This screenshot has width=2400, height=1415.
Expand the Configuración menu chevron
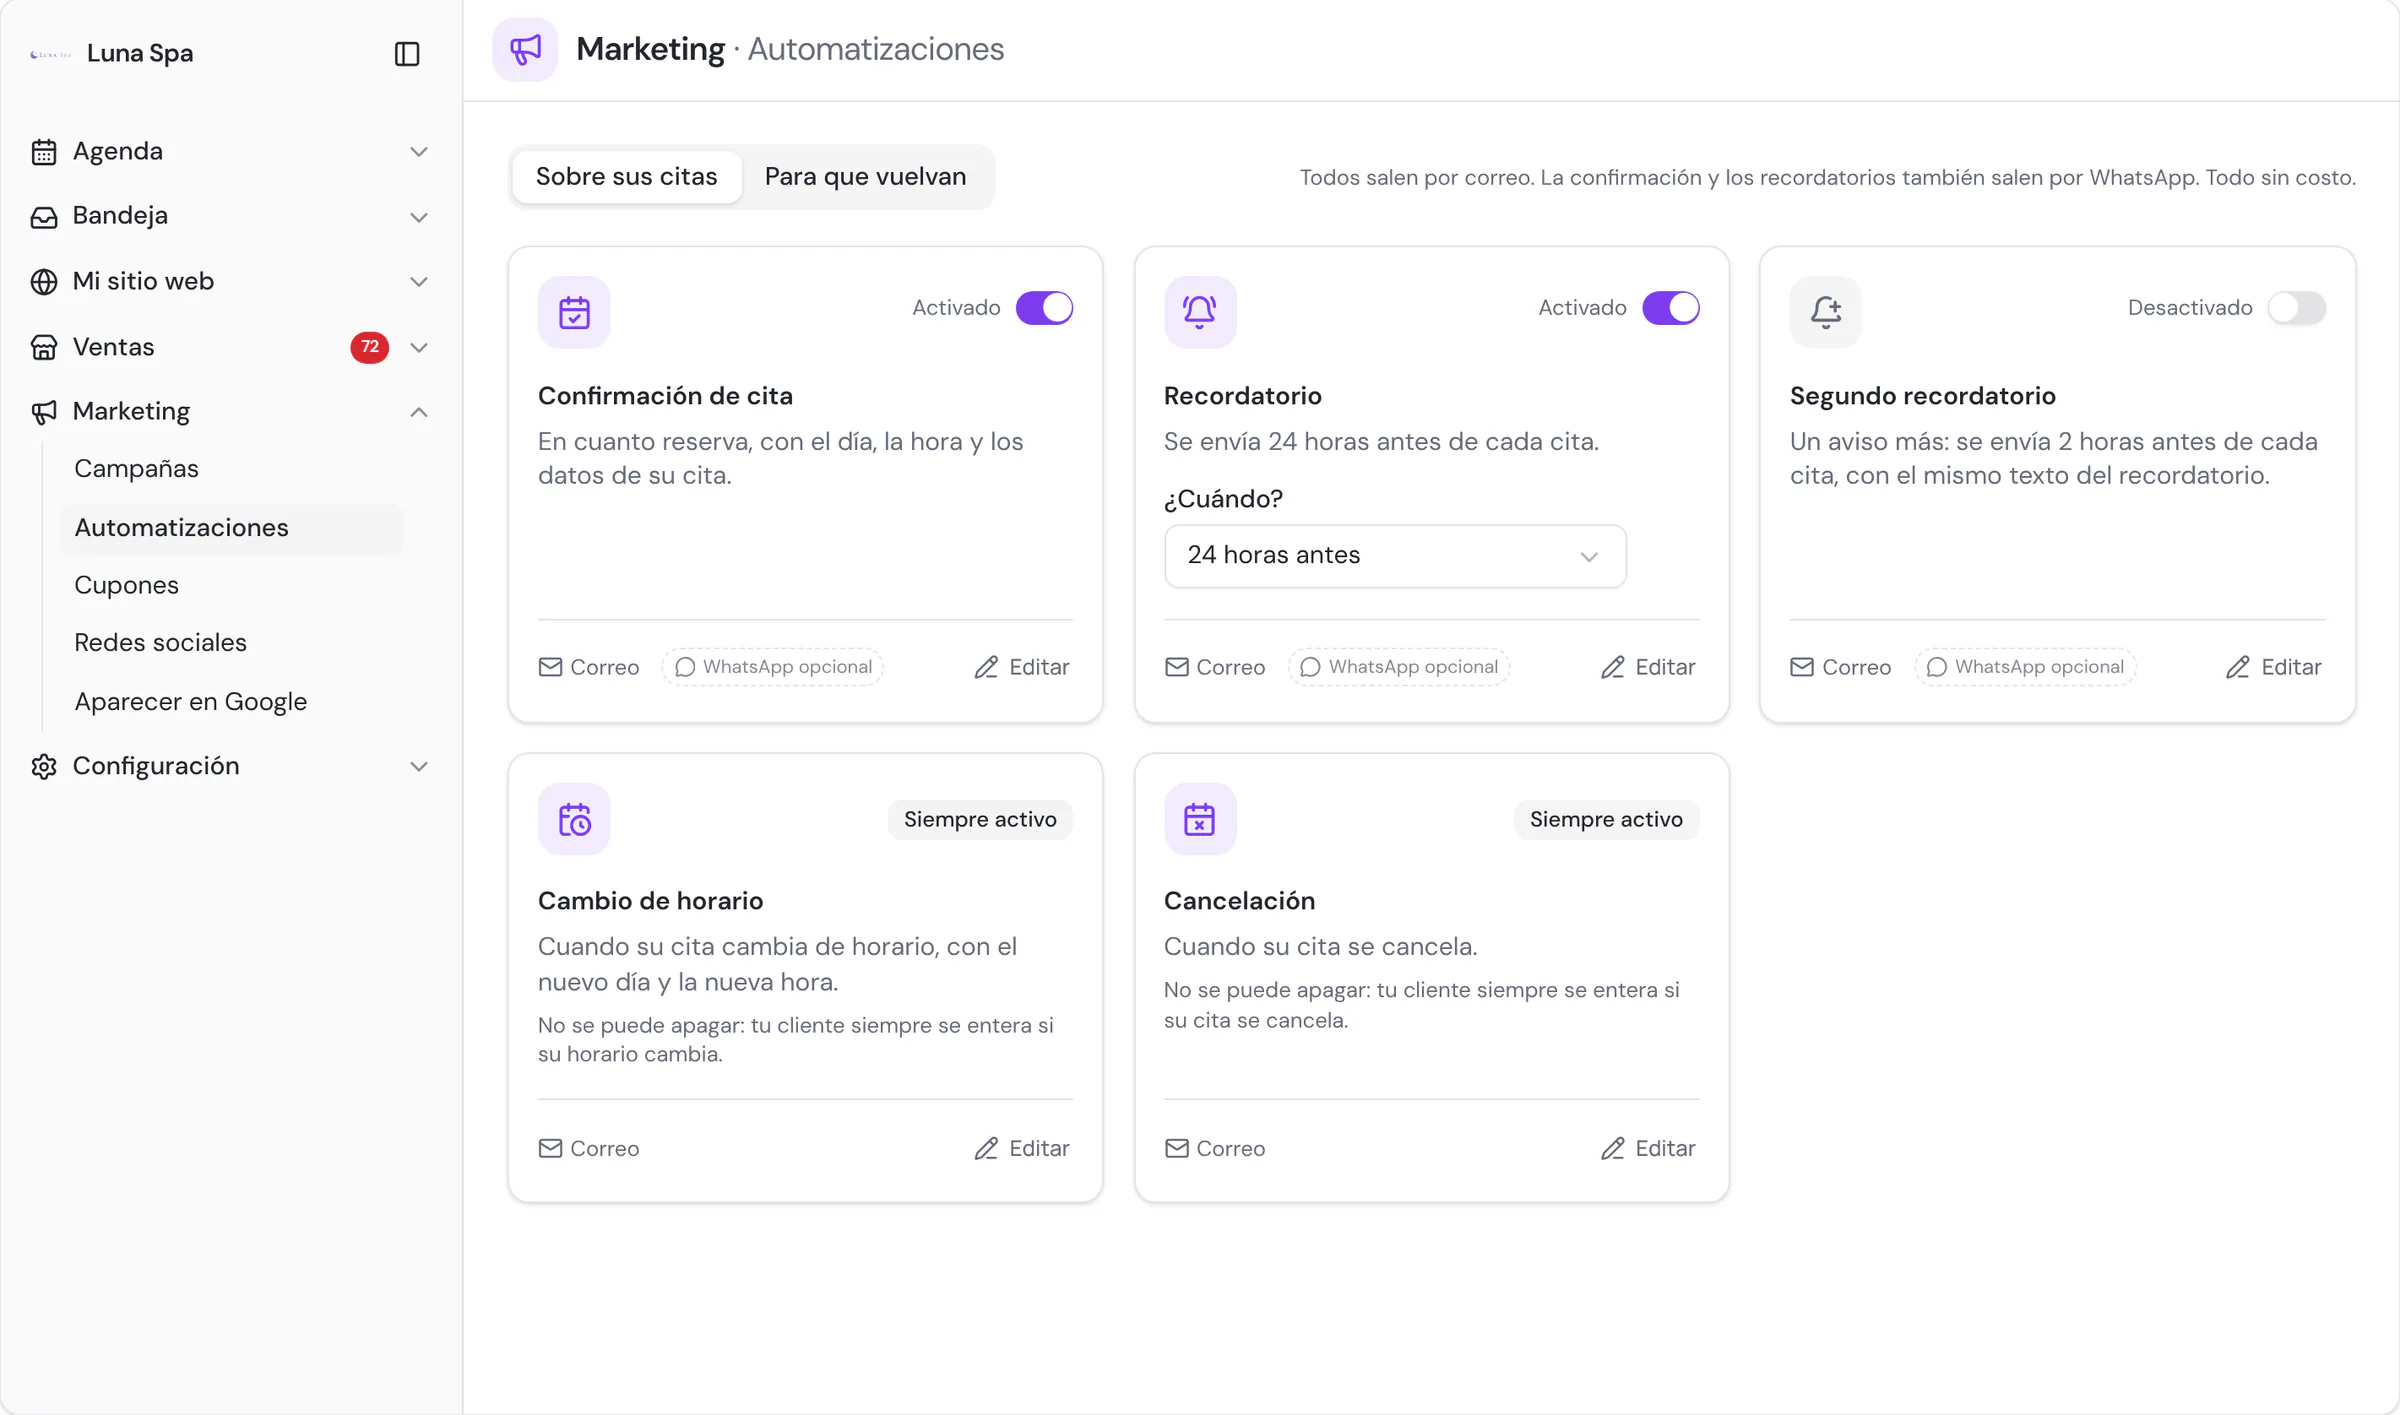pos(419,767)
